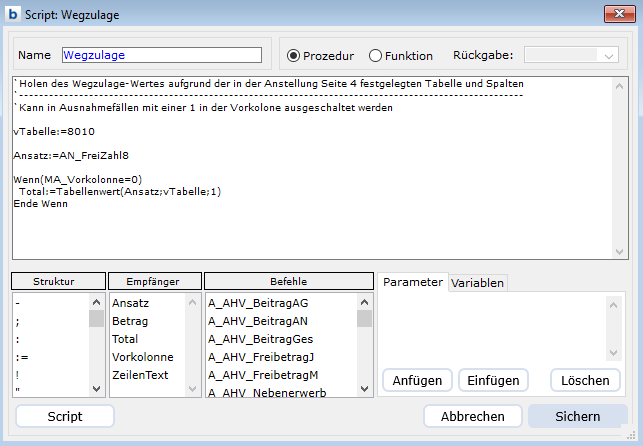Click the app icon in title bar
Viewport: 643px width, 446px height.
13,13
